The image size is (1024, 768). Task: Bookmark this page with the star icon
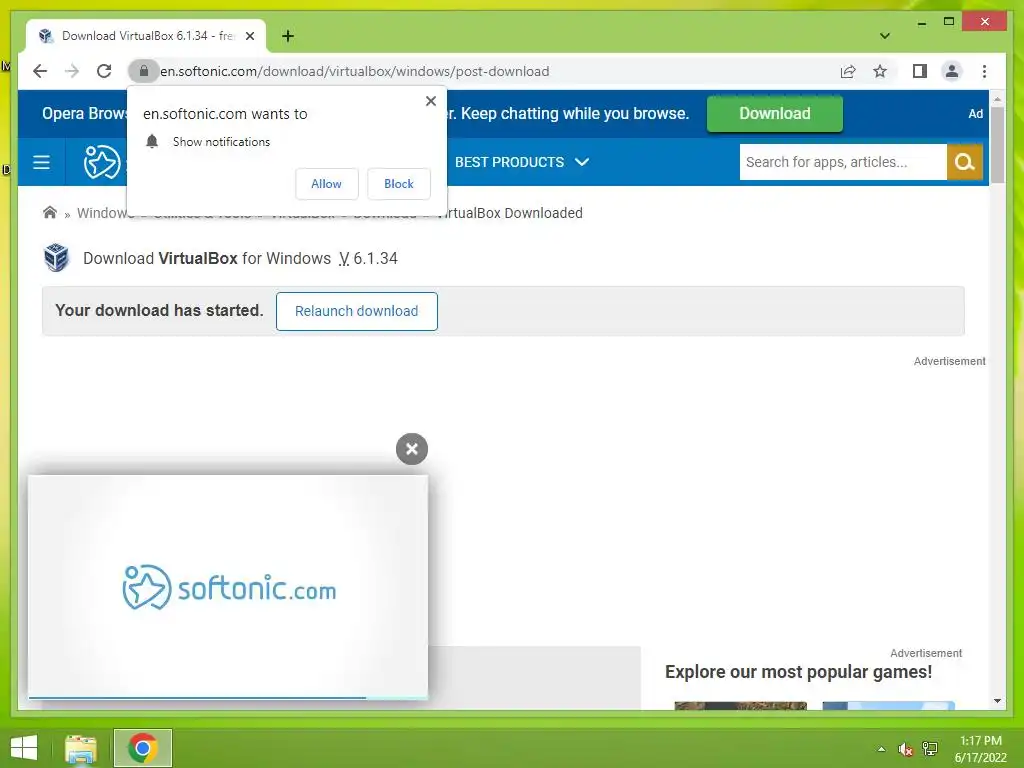click(x=880, y=71)
